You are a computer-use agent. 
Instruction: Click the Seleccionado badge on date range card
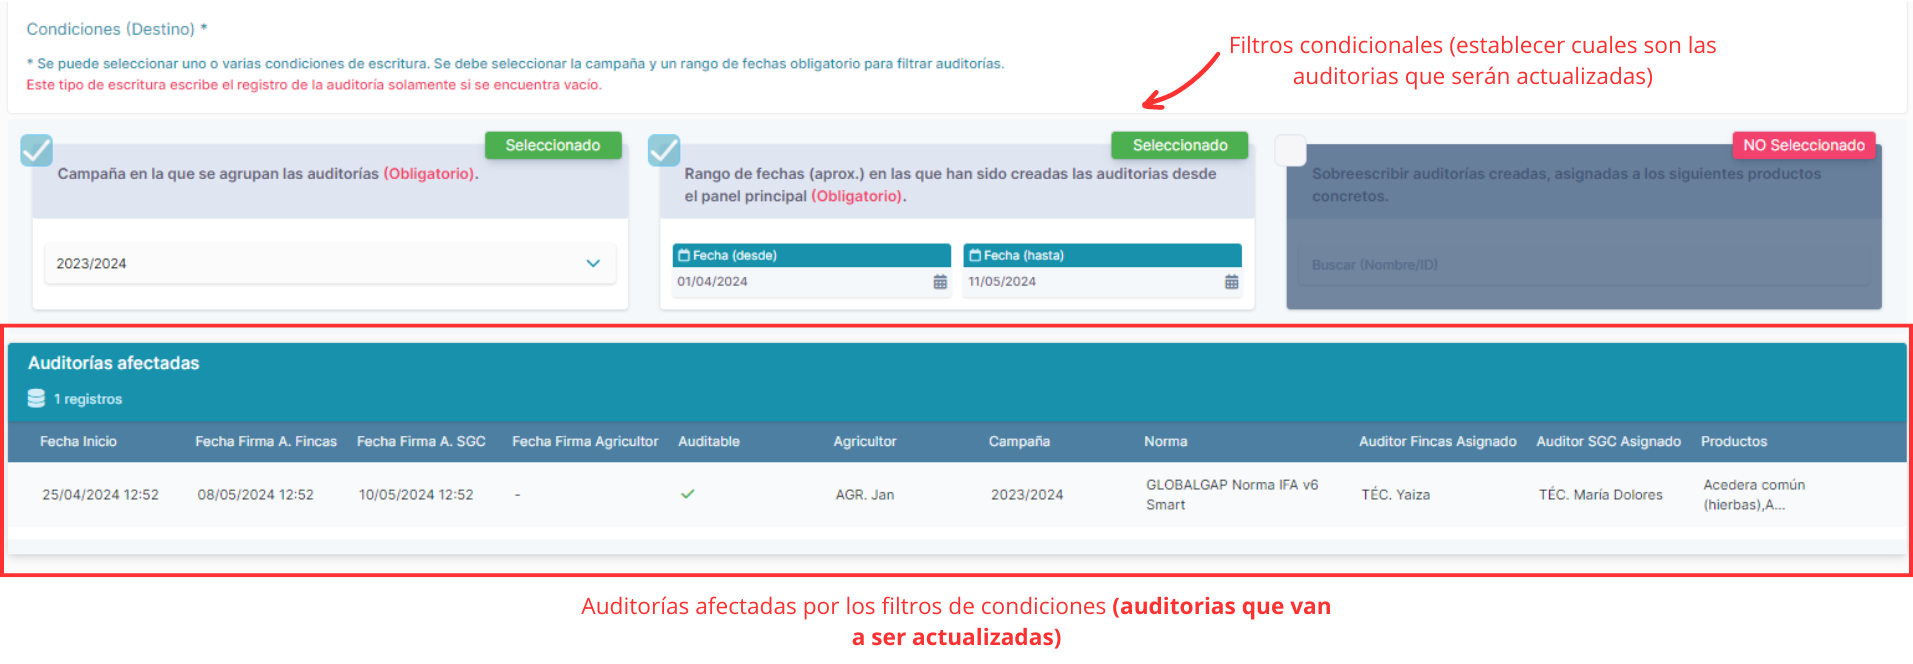pos(1180,145)
